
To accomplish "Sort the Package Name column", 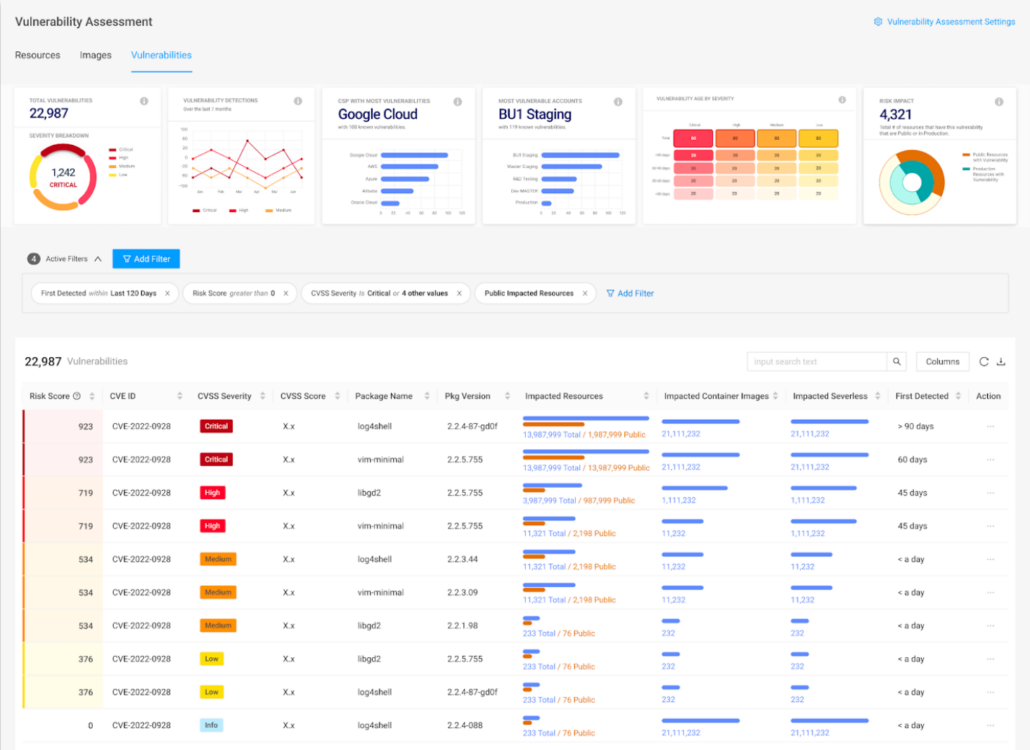I will tap(428, 395).
